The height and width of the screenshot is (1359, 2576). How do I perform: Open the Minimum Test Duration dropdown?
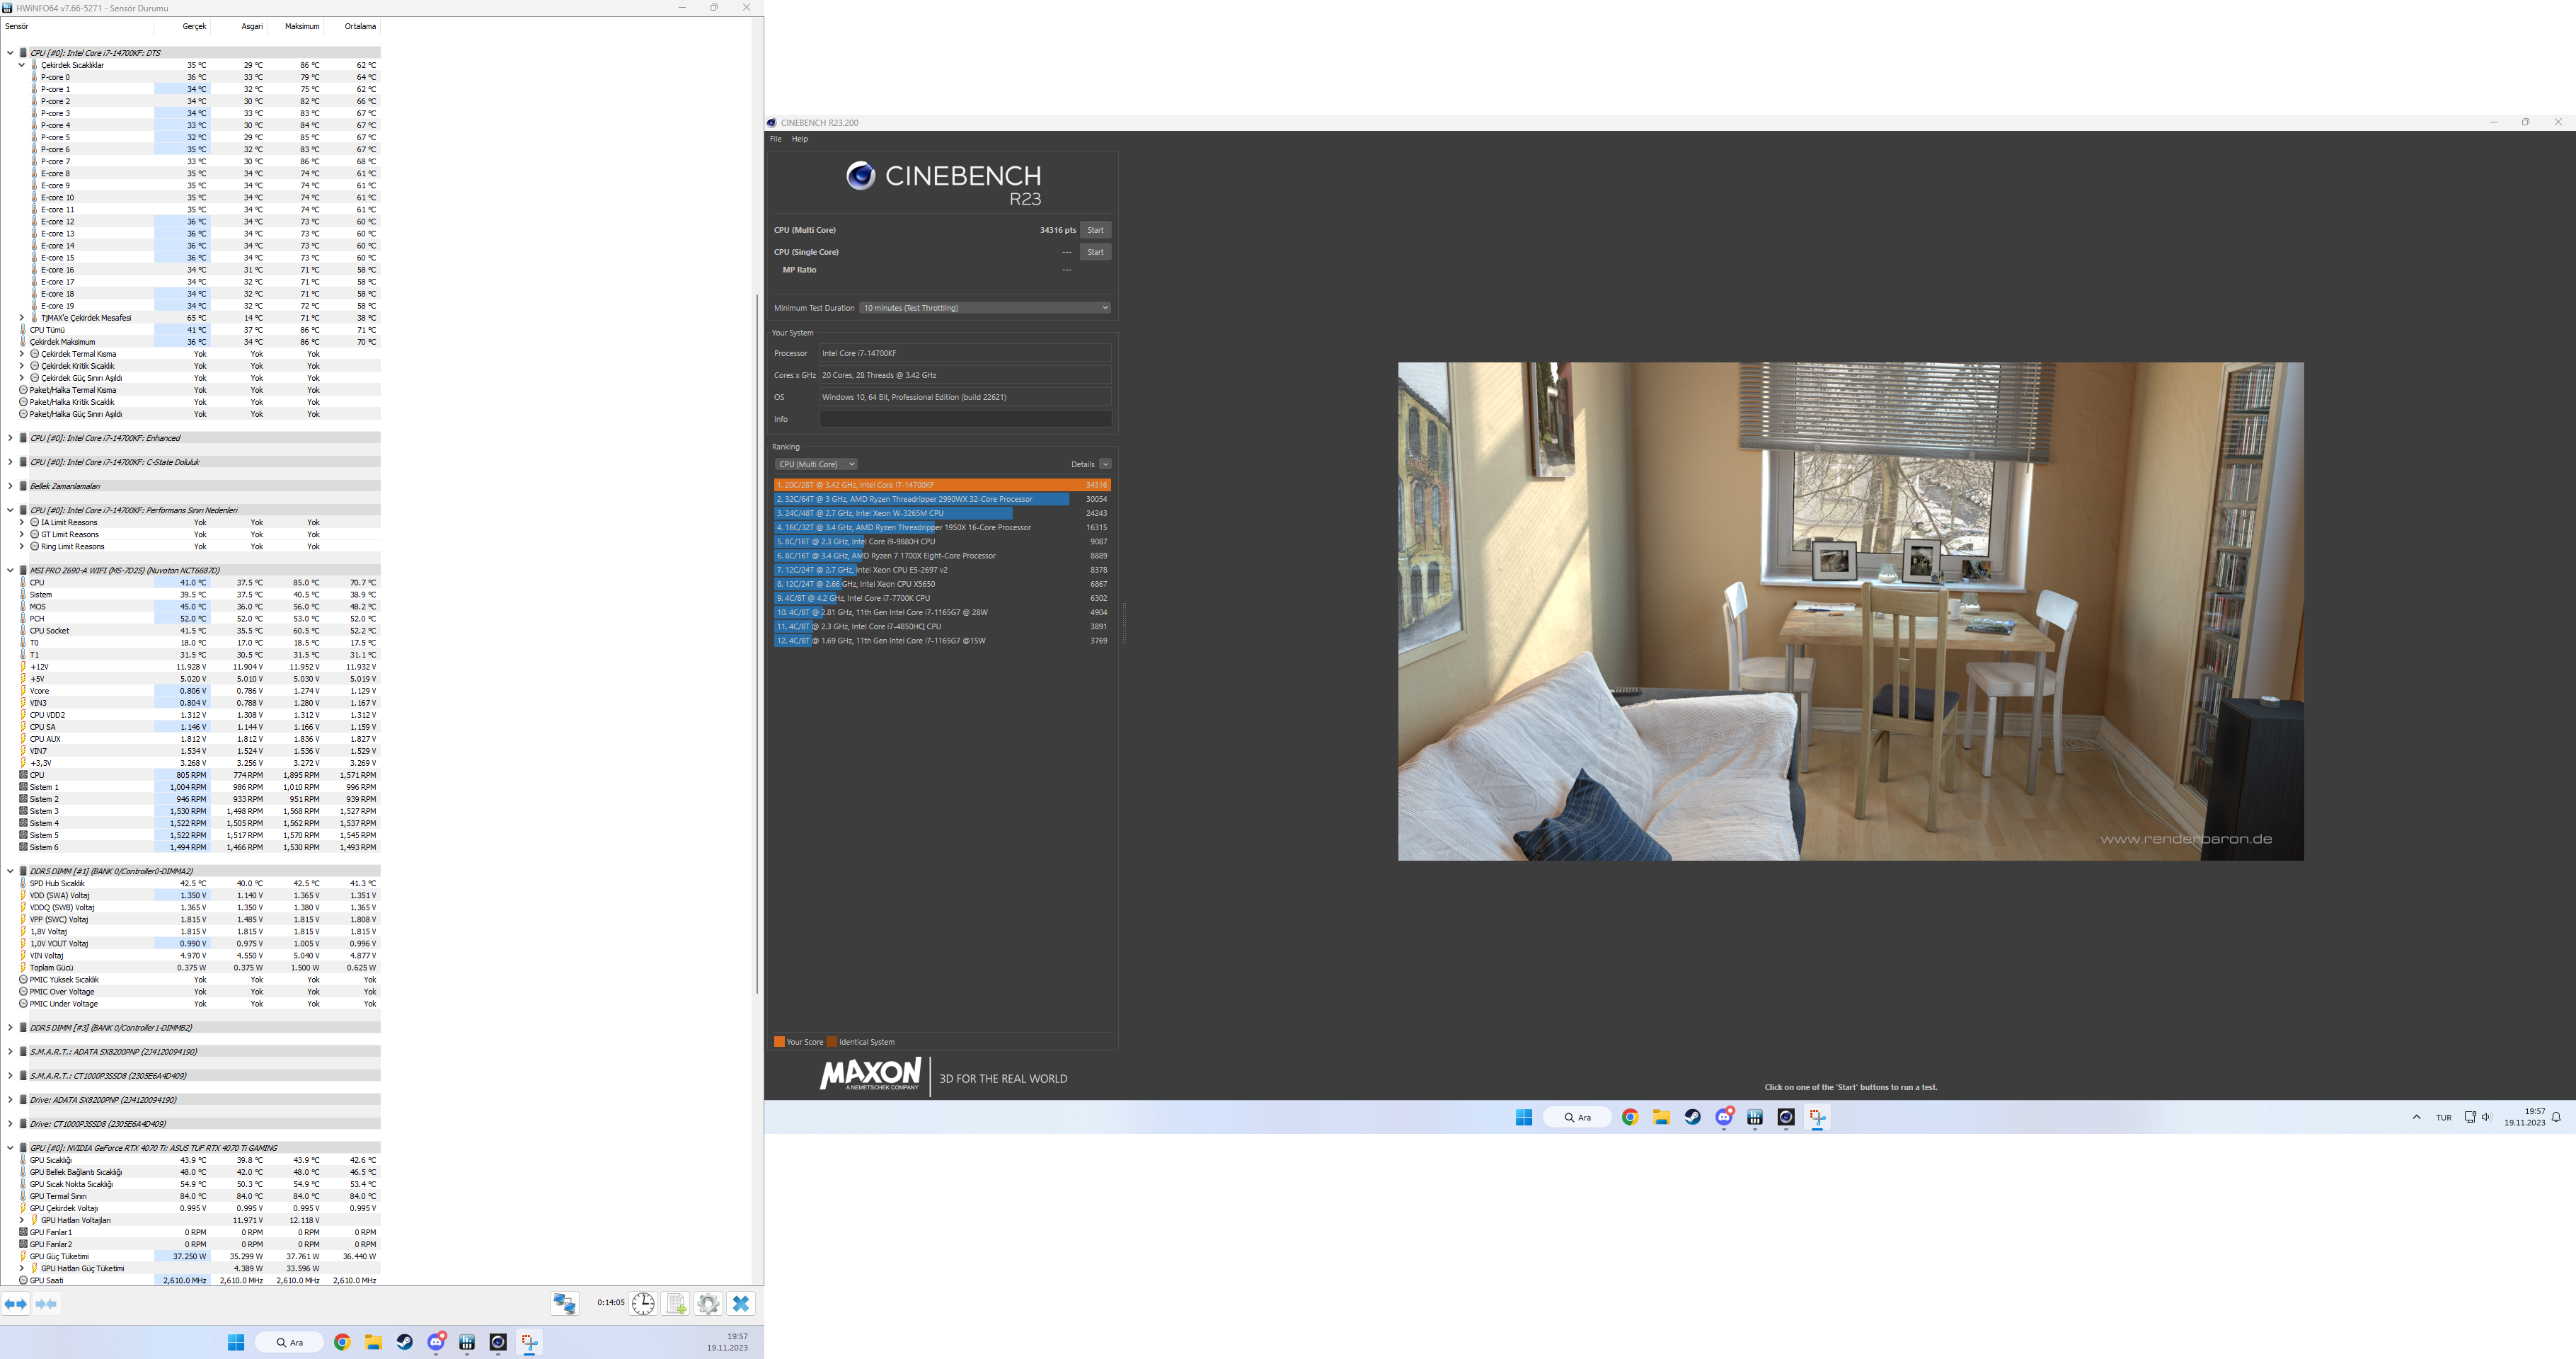(x=985, y=308)
